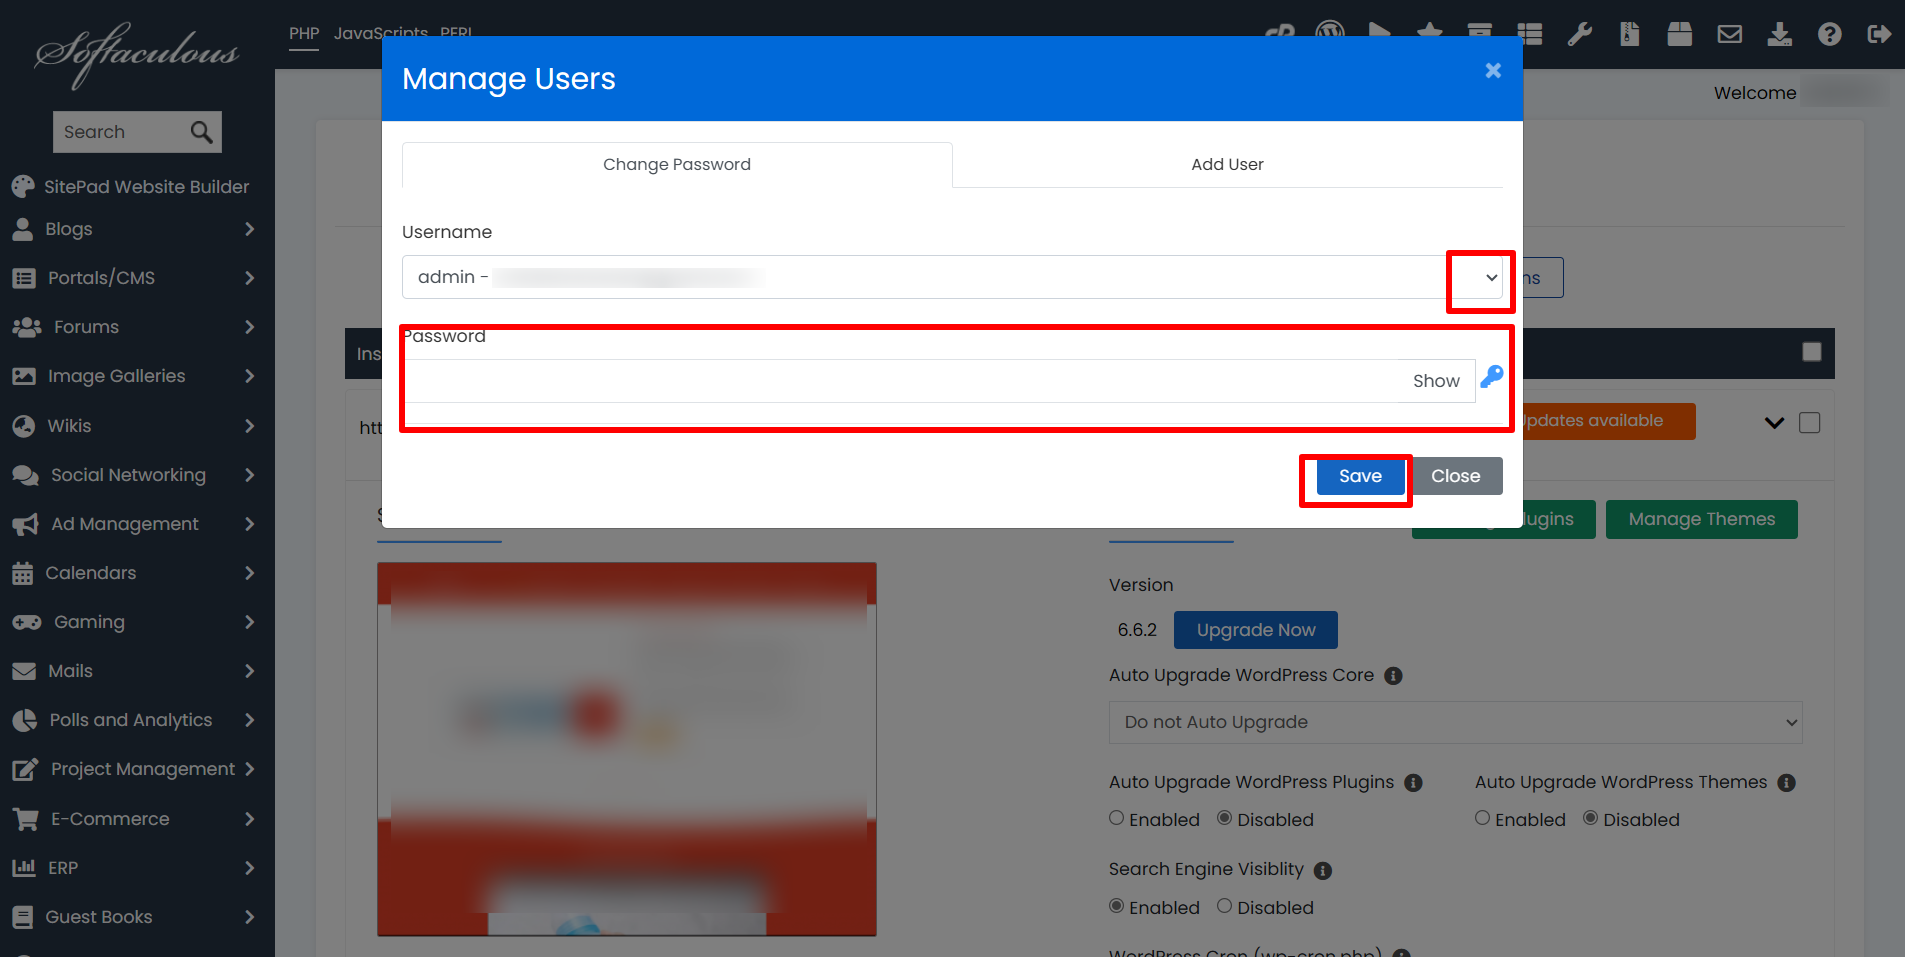Click the Close button in the dialog
Viewport: 1905px width, 957px height.
click(1455, 476)
